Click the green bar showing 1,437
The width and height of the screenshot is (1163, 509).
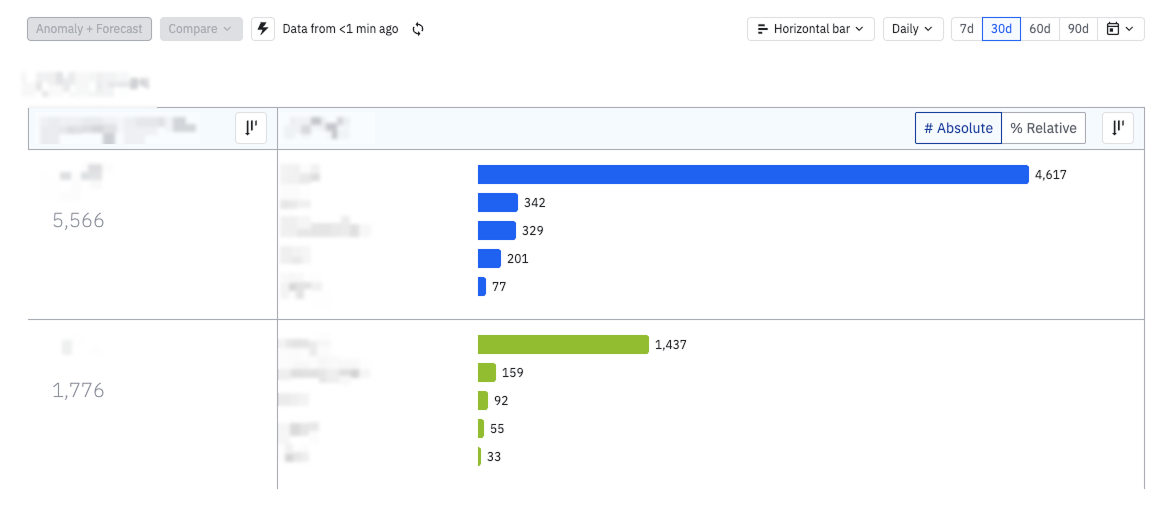pos(563,344)
